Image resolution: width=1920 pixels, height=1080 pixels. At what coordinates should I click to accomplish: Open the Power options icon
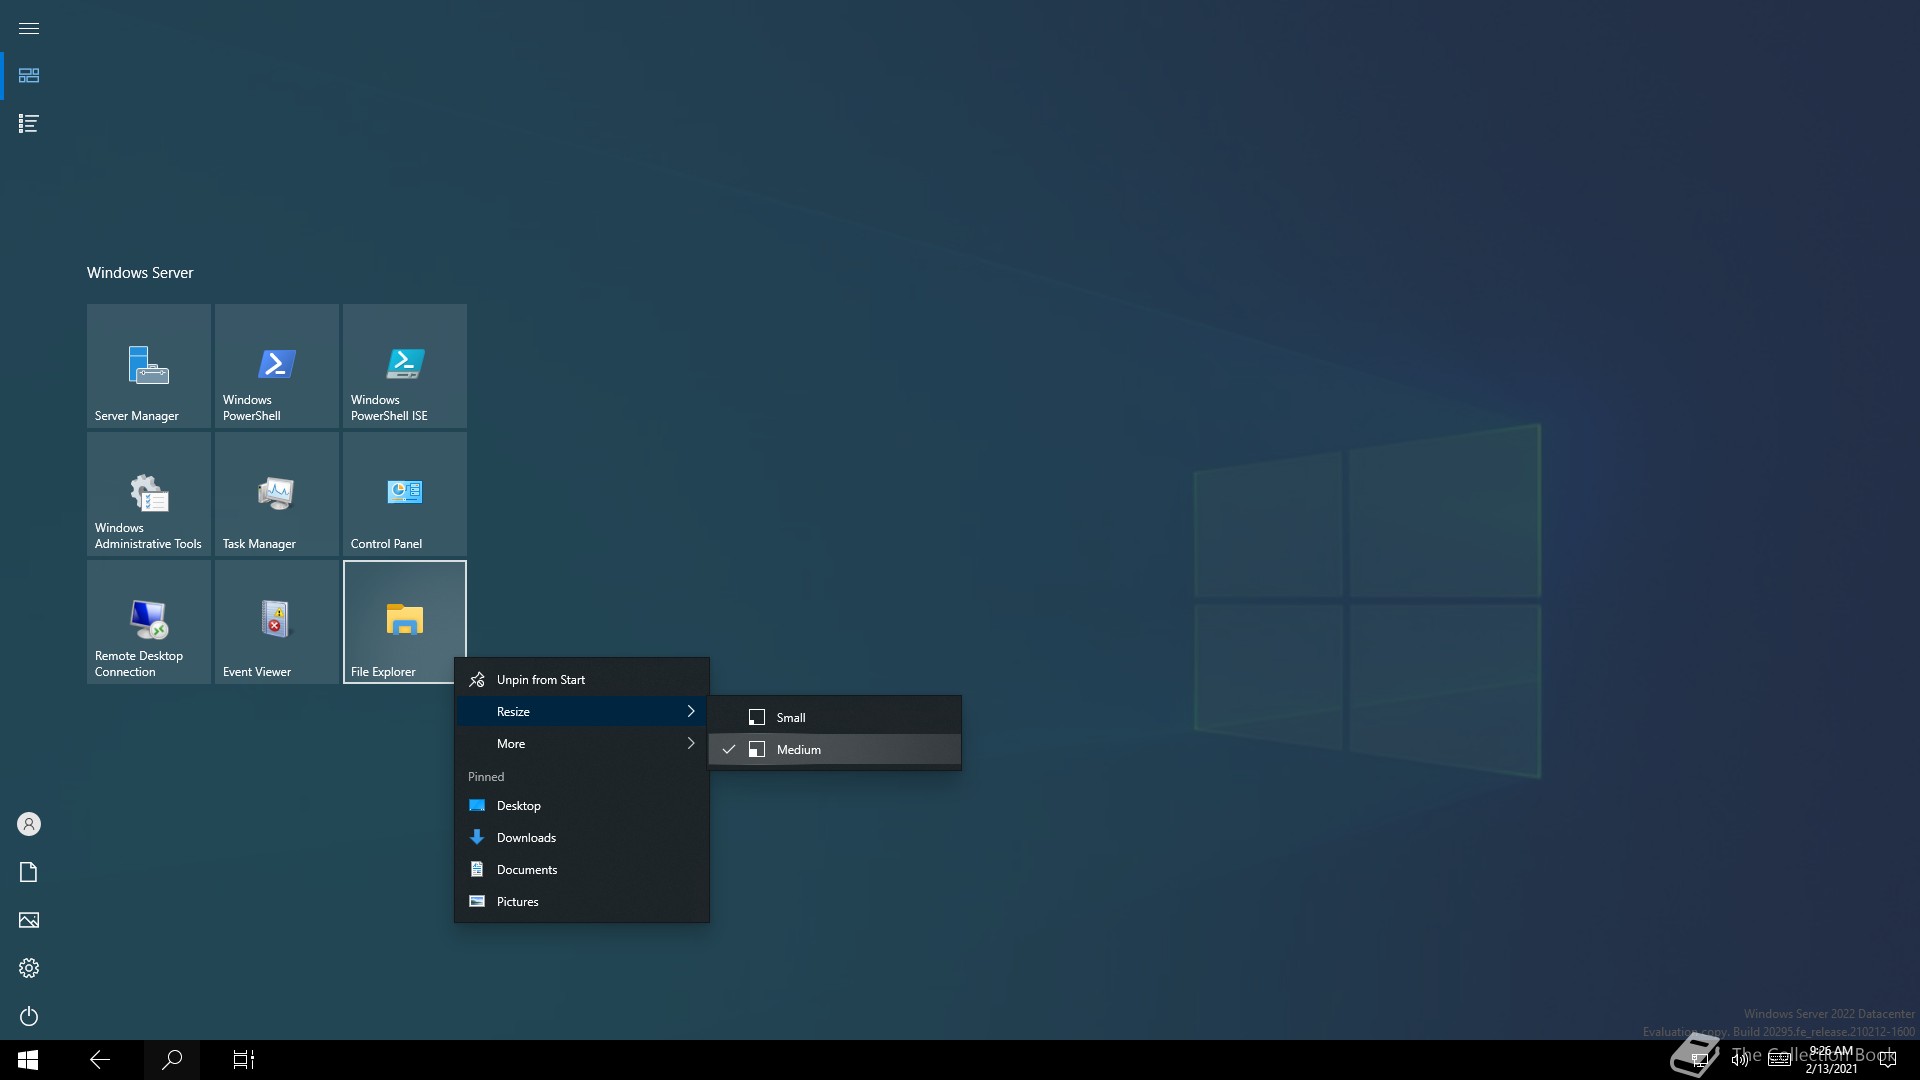29,1016
